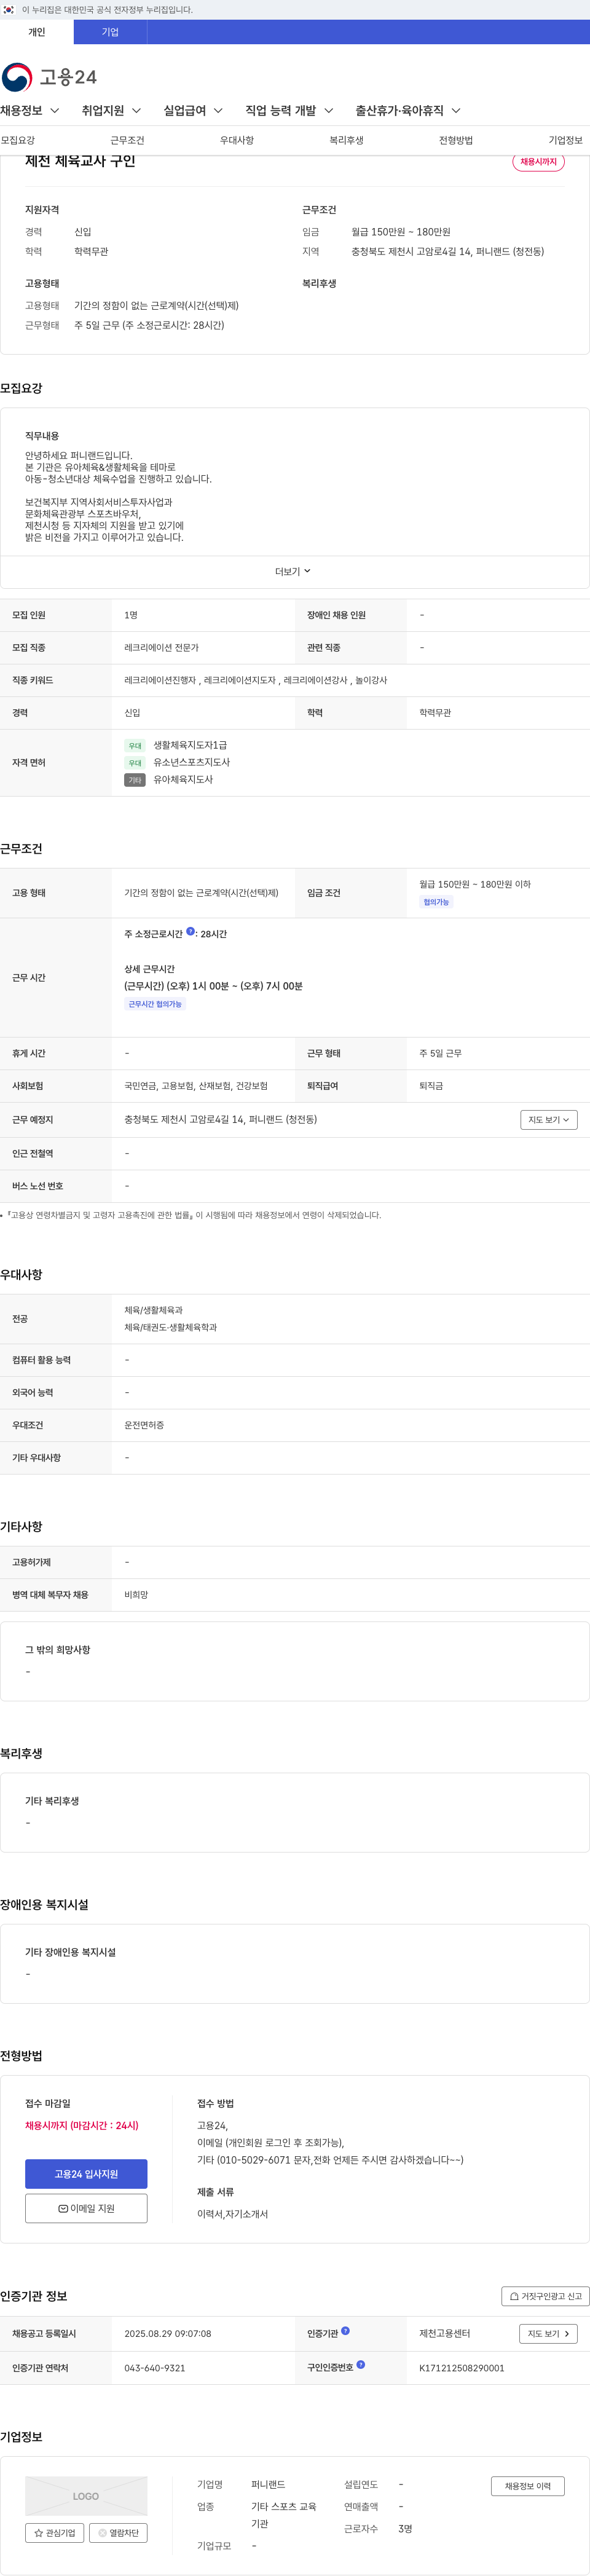
Task: Click the Korean flag icon in top banner
Action: [x=8, y=9]
